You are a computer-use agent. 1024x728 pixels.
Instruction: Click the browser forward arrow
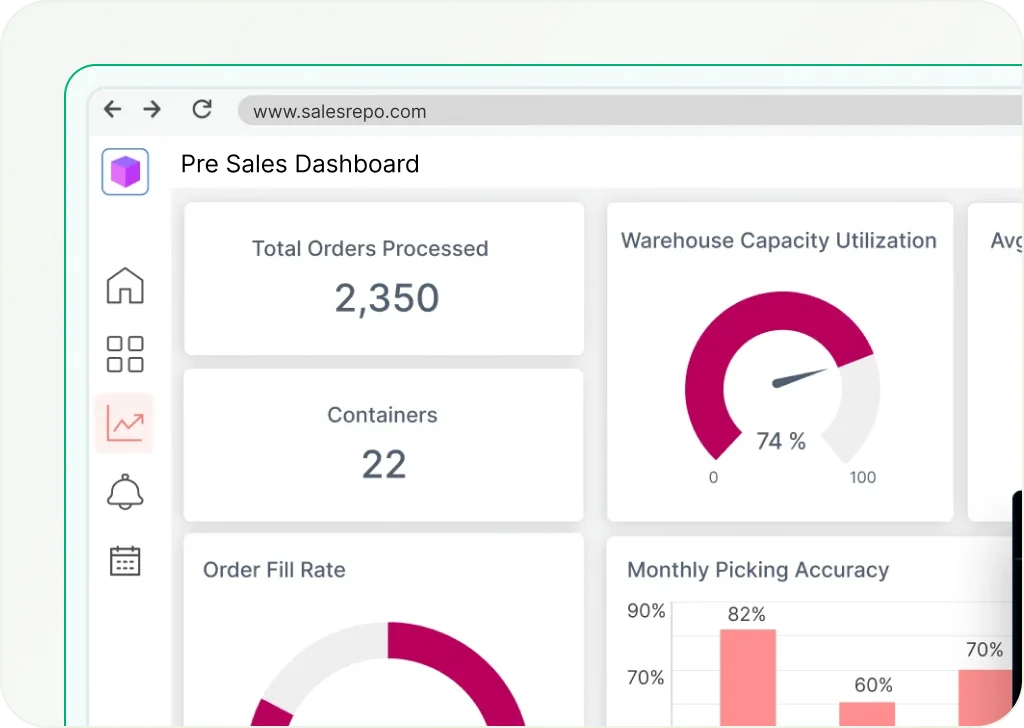pos(152,110)
